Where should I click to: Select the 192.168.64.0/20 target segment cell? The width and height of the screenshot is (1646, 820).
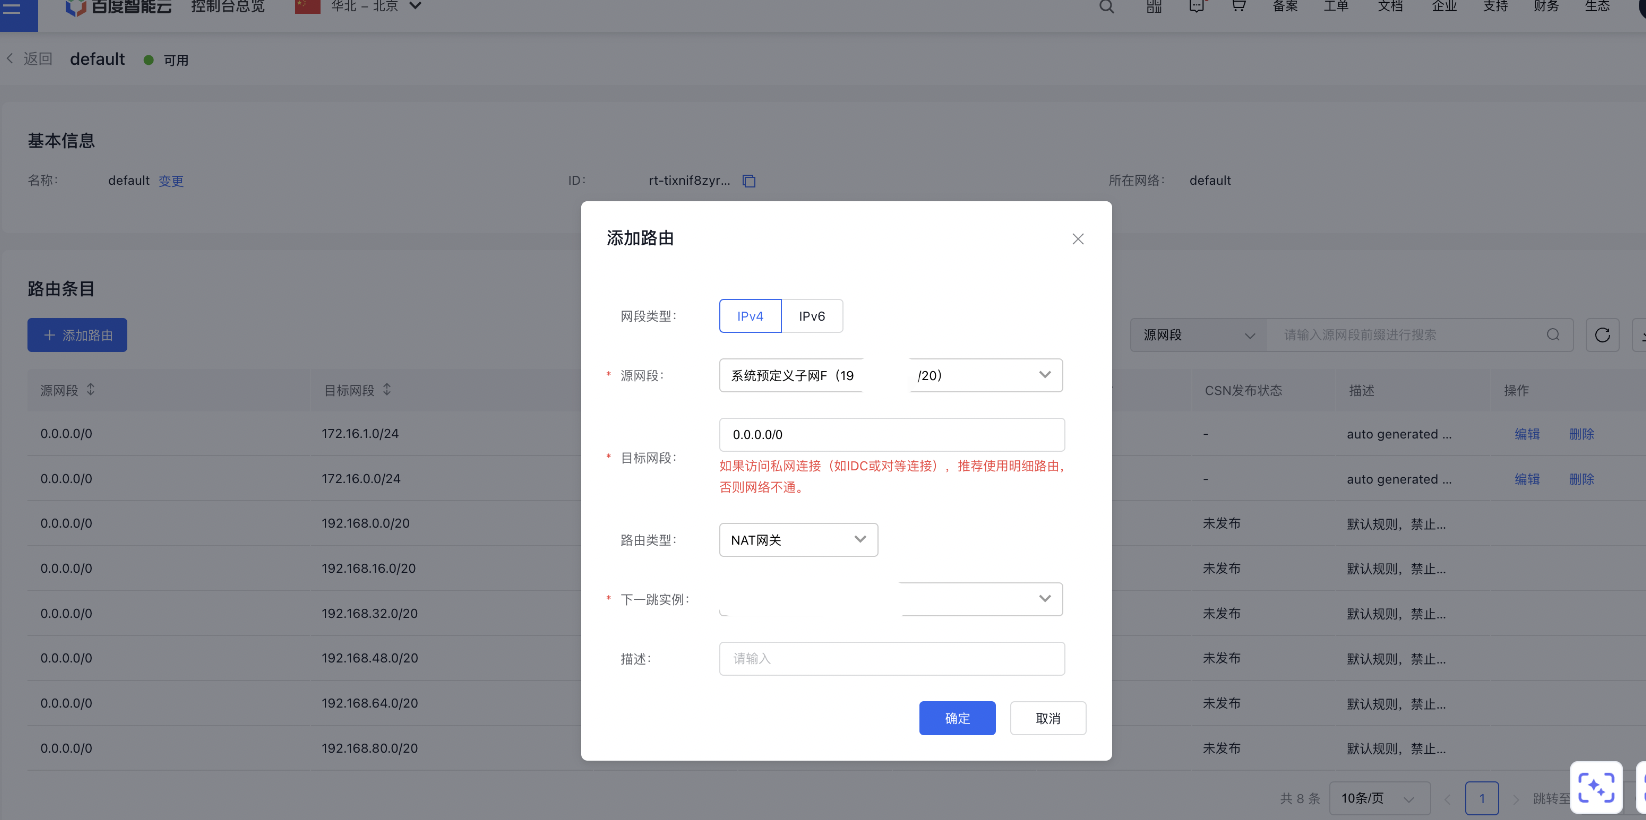pos(370,703)
